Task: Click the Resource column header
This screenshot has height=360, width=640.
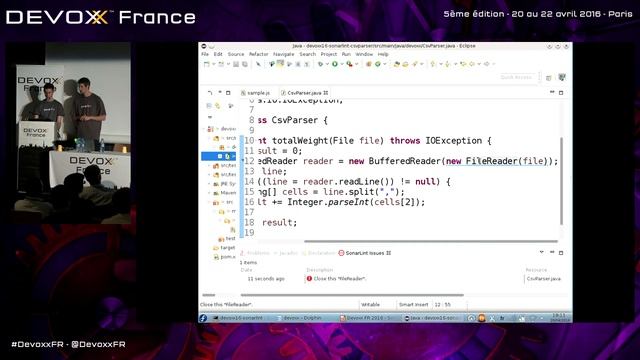Action: coord(536,270)
